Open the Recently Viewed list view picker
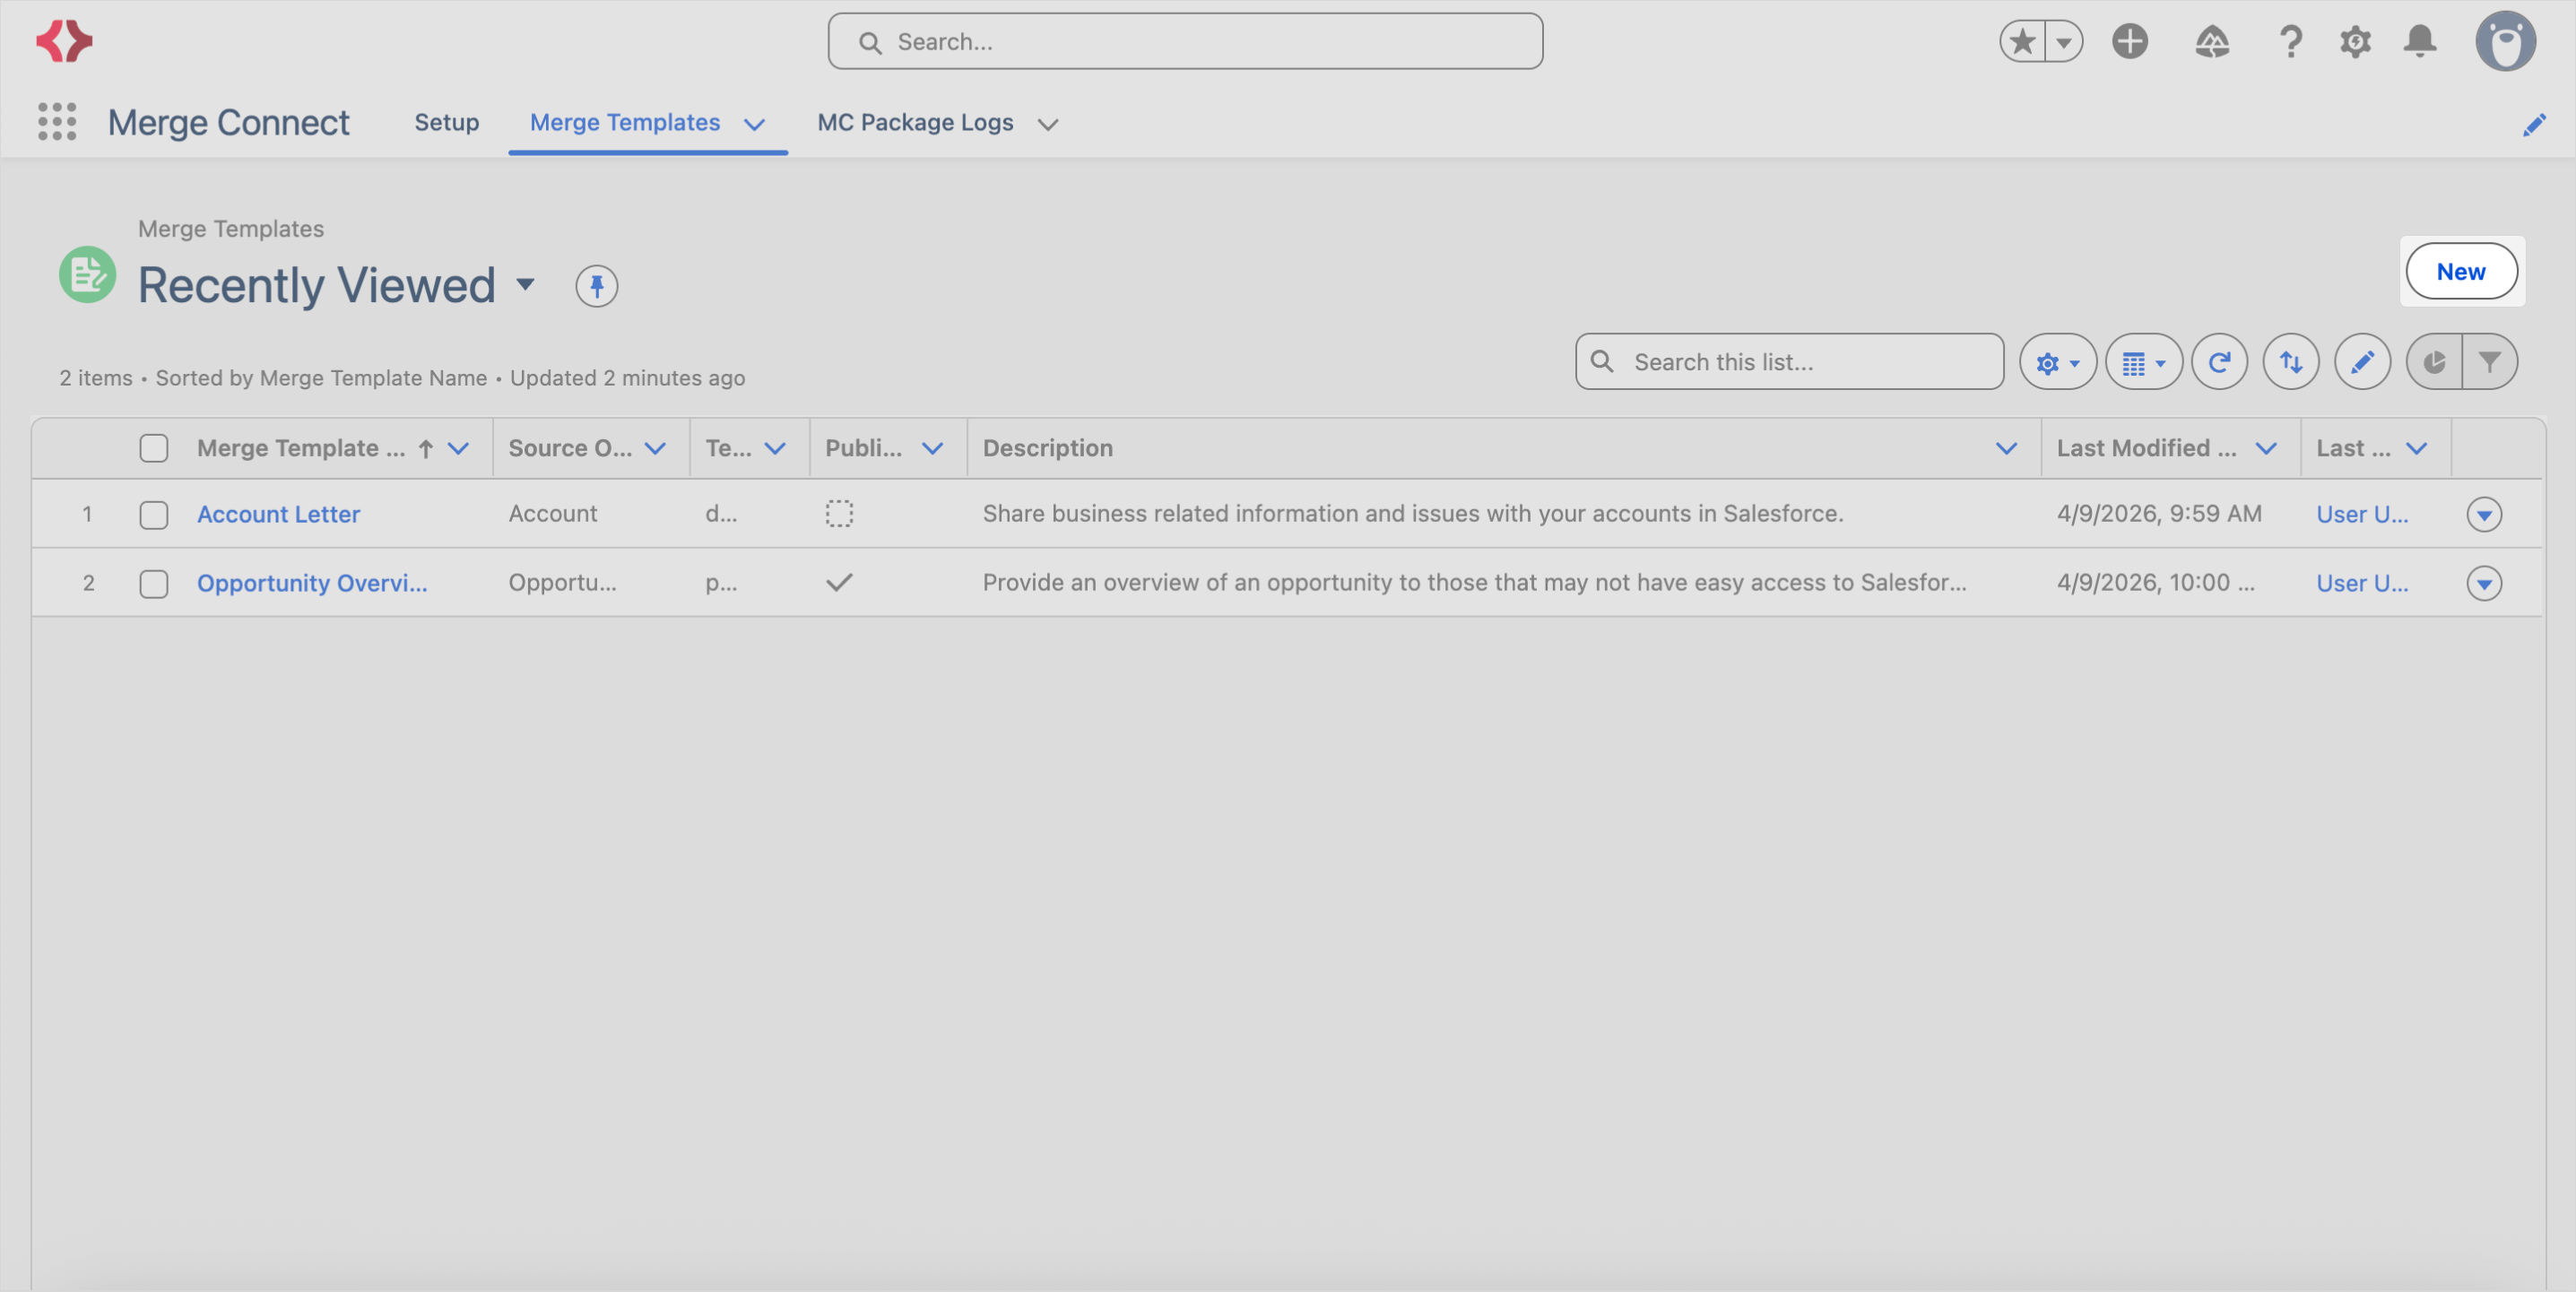 526,284
